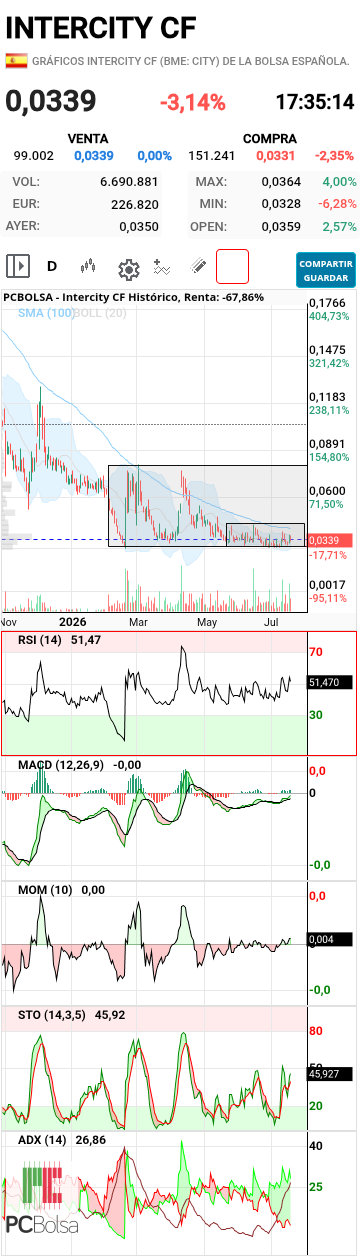This screenshot has height=1256, width=360.
Task: Select the drawing pencil tool
Action: point(198,267)
